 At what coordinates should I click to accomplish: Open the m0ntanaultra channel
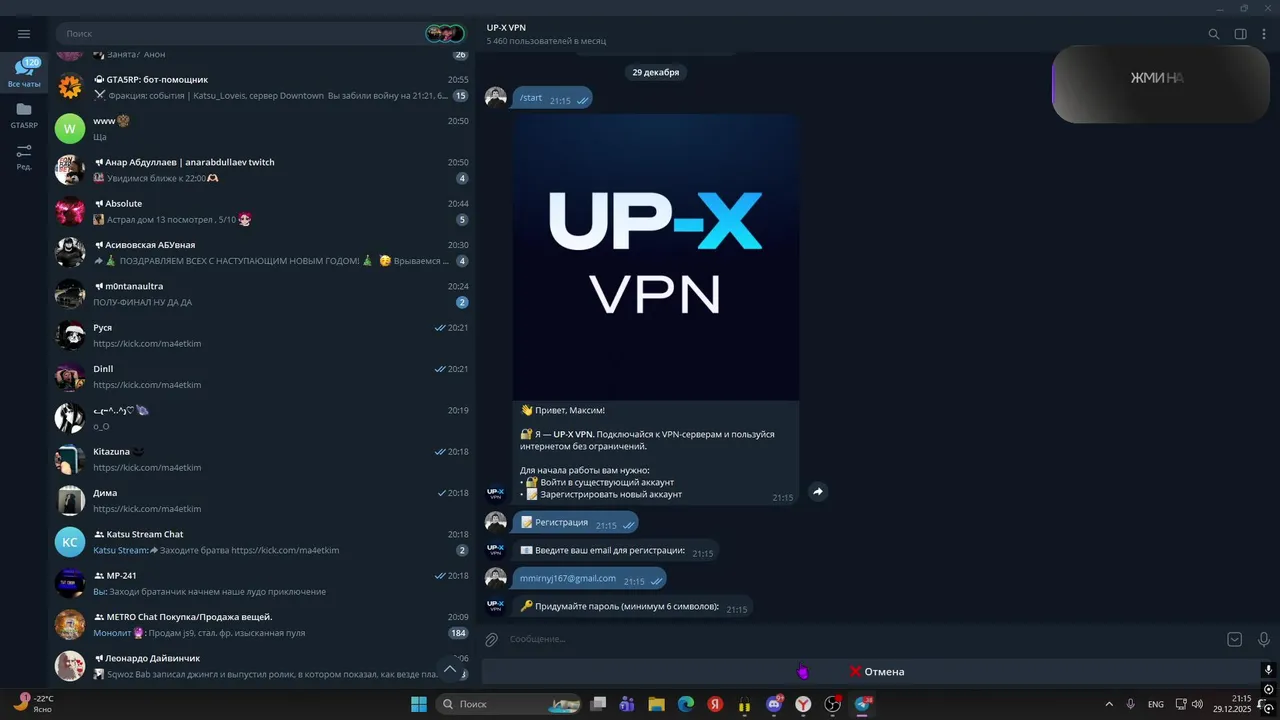click(261, 294)
